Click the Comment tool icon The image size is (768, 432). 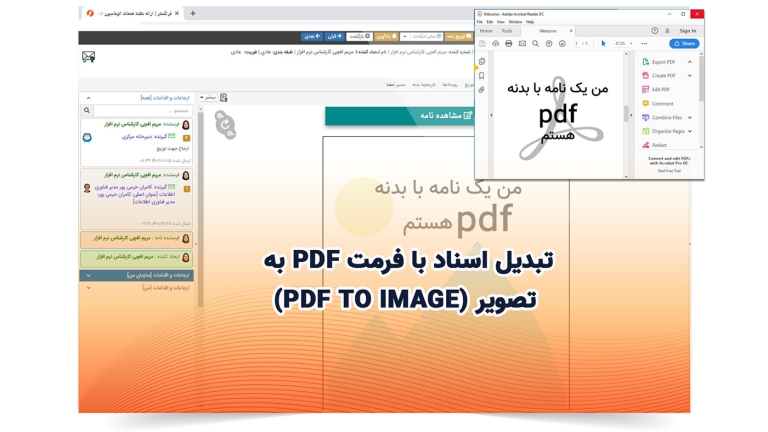646,103
